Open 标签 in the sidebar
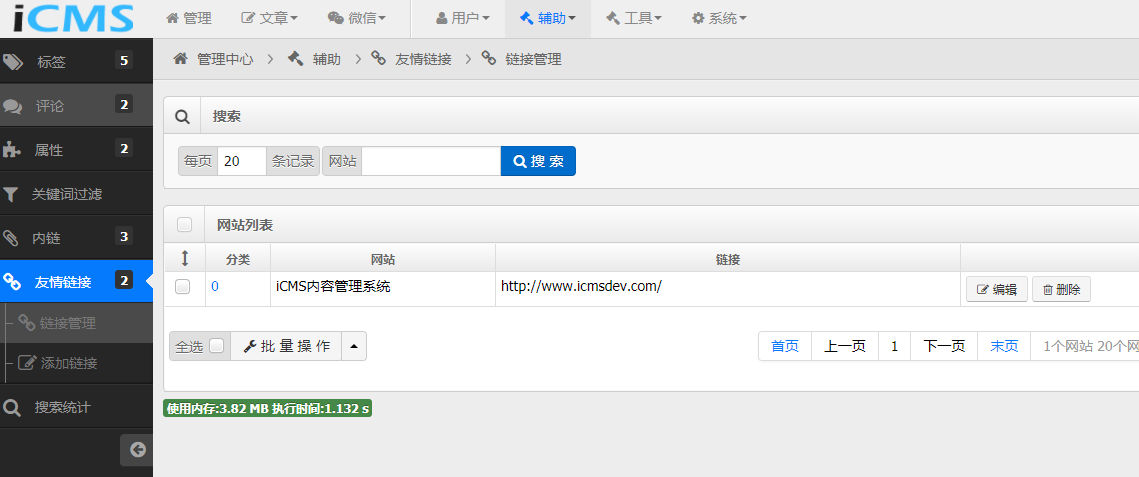 coord(76,62)
